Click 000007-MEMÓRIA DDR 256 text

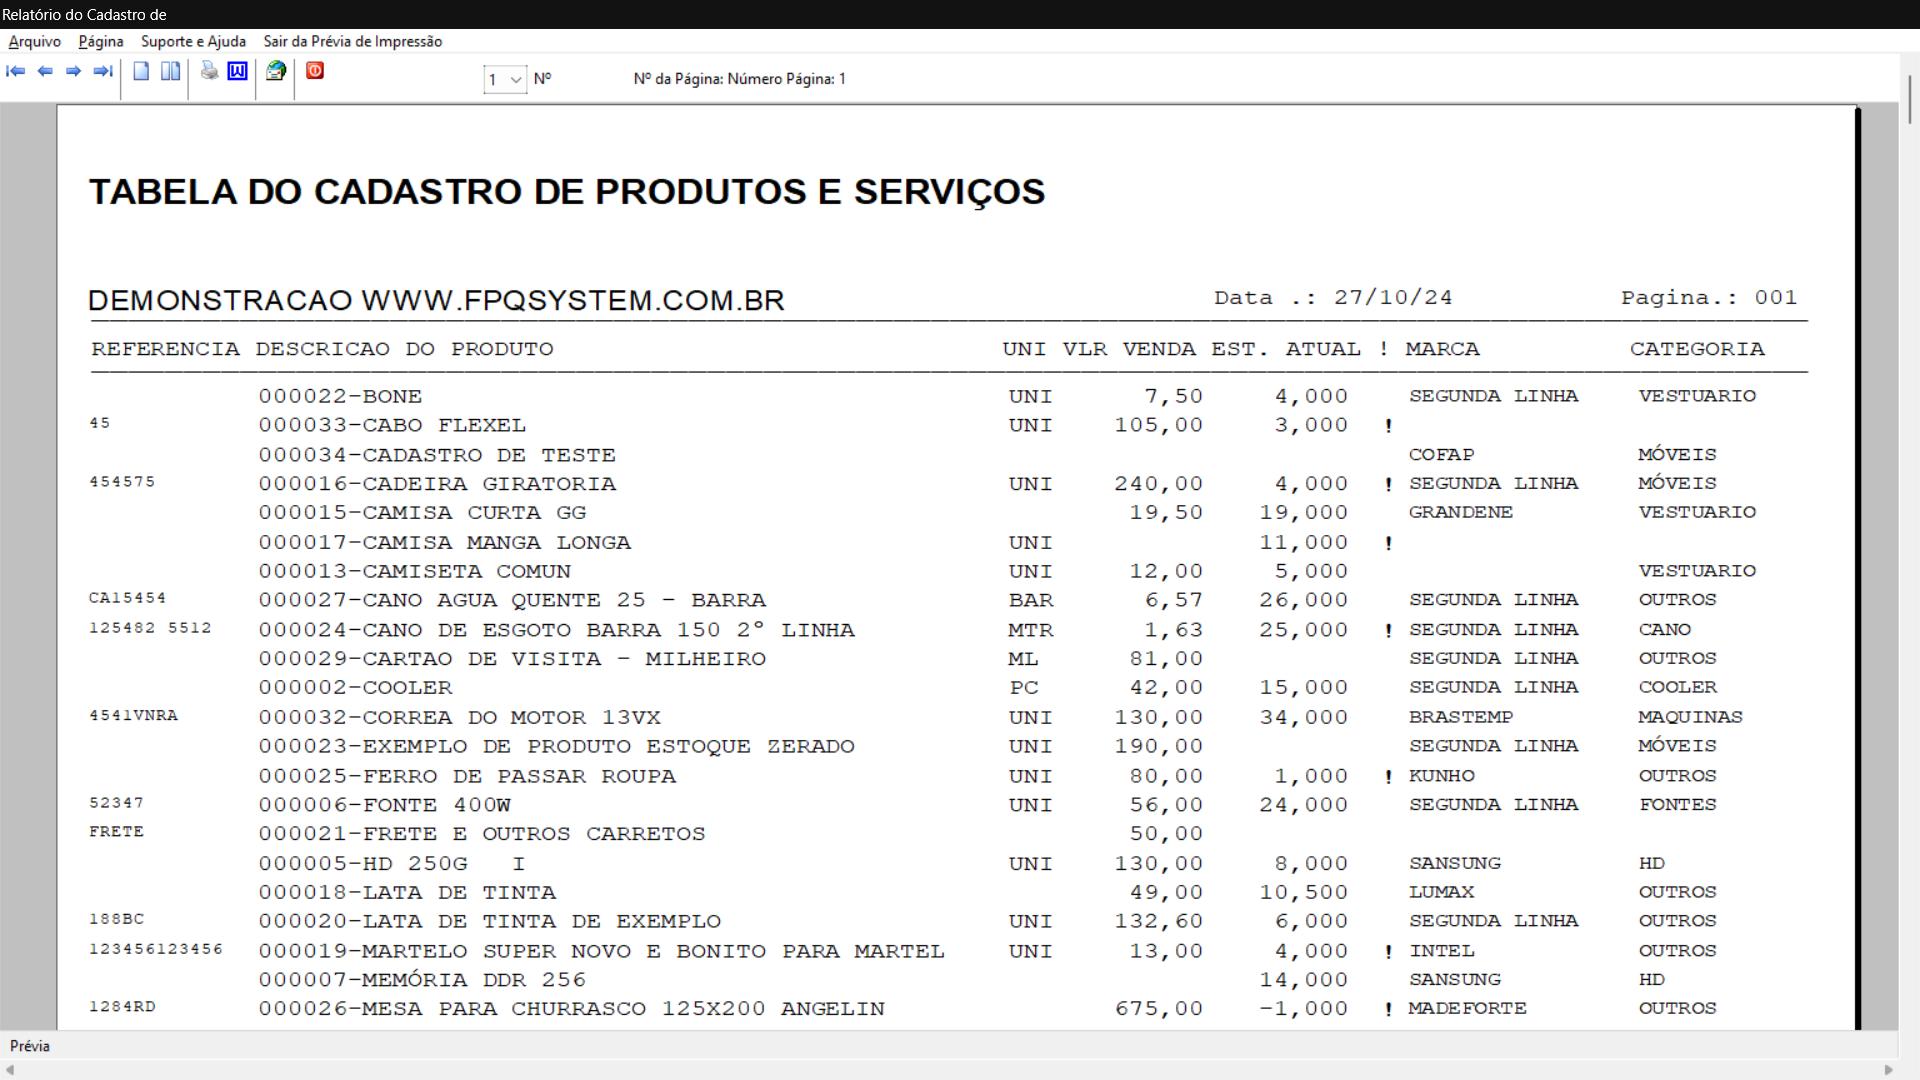(x=422, y=981)
